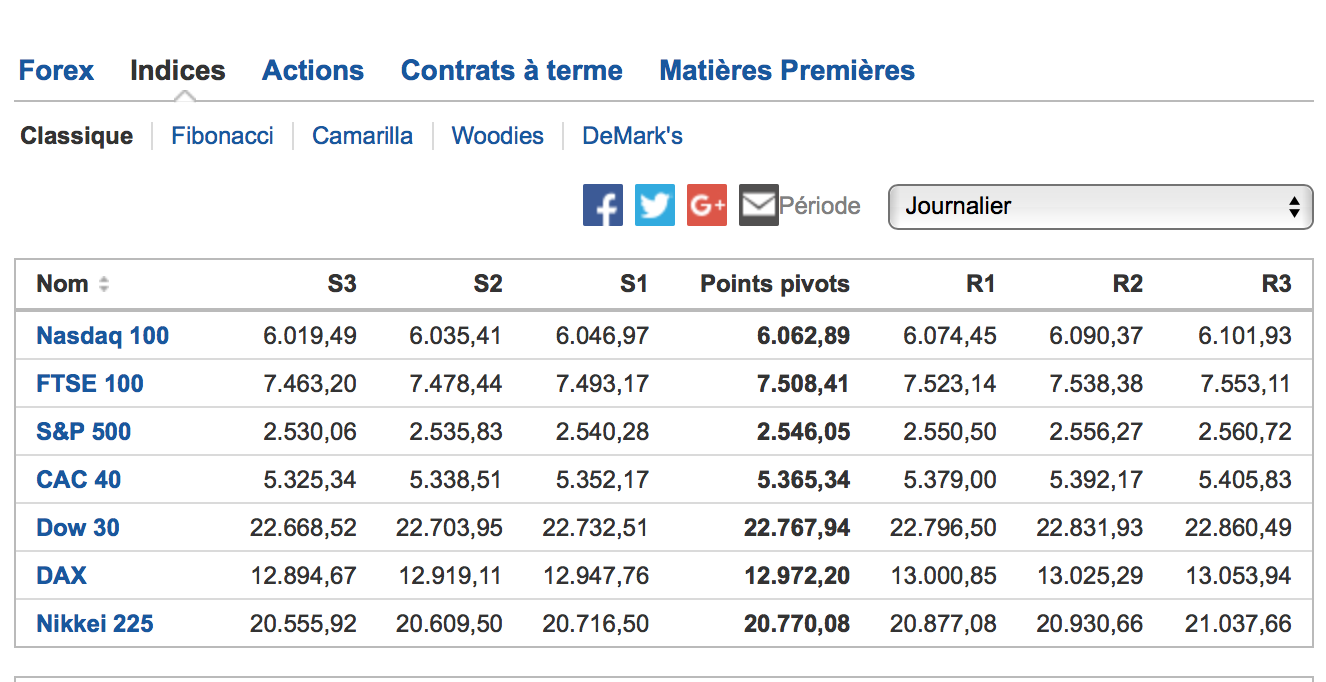Open the S&P 500 index page
The width and height of the screenshot is (1326, 682).
[84, 432]
